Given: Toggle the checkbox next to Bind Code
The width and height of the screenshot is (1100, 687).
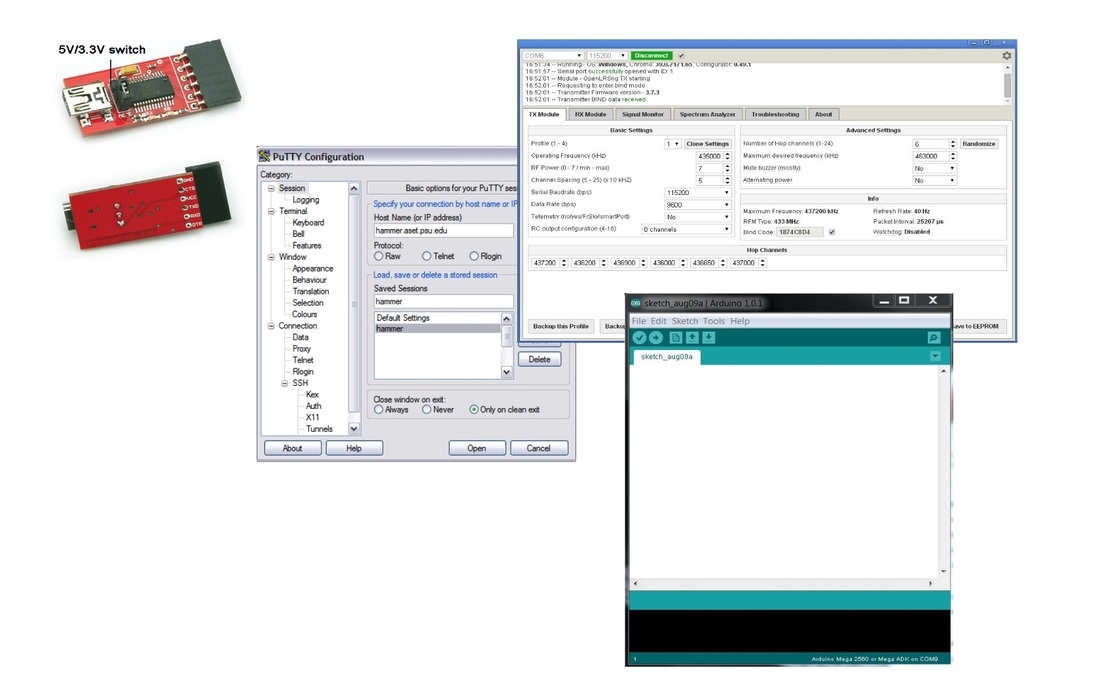Looking at the screenshot, I should 831,232.
